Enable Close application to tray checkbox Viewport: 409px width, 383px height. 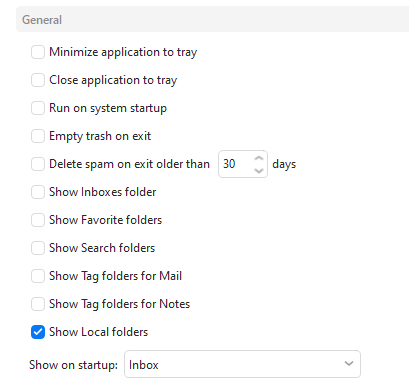(38, 80)
